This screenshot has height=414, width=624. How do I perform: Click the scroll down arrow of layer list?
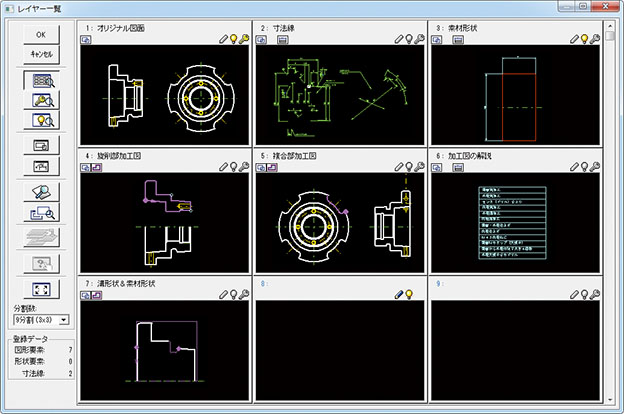coord(609,399)
